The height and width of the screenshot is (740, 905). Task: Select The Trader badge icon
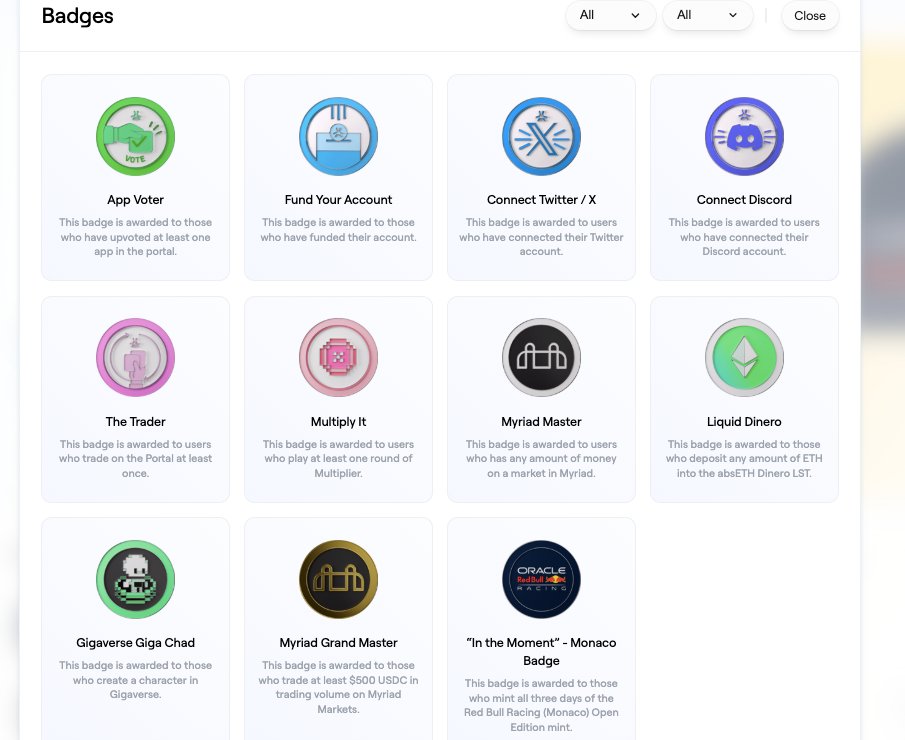(135, 357)
